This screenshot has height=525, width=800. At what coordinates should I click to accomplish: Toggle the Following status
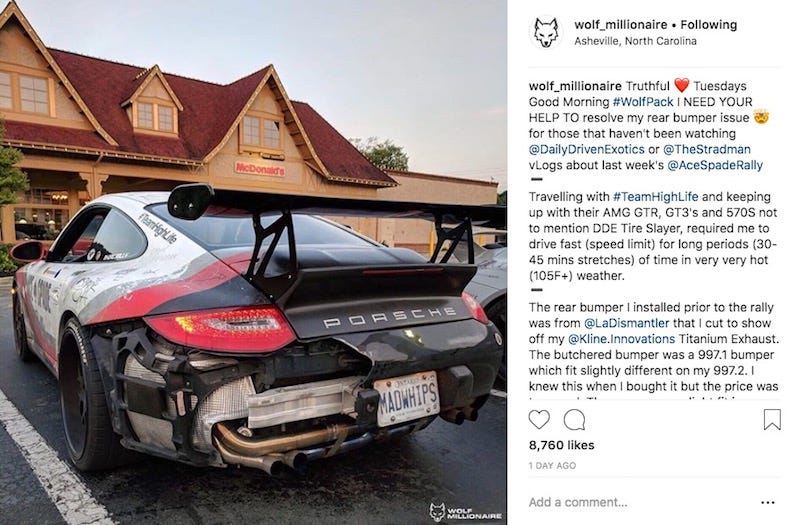coord(709,24)
